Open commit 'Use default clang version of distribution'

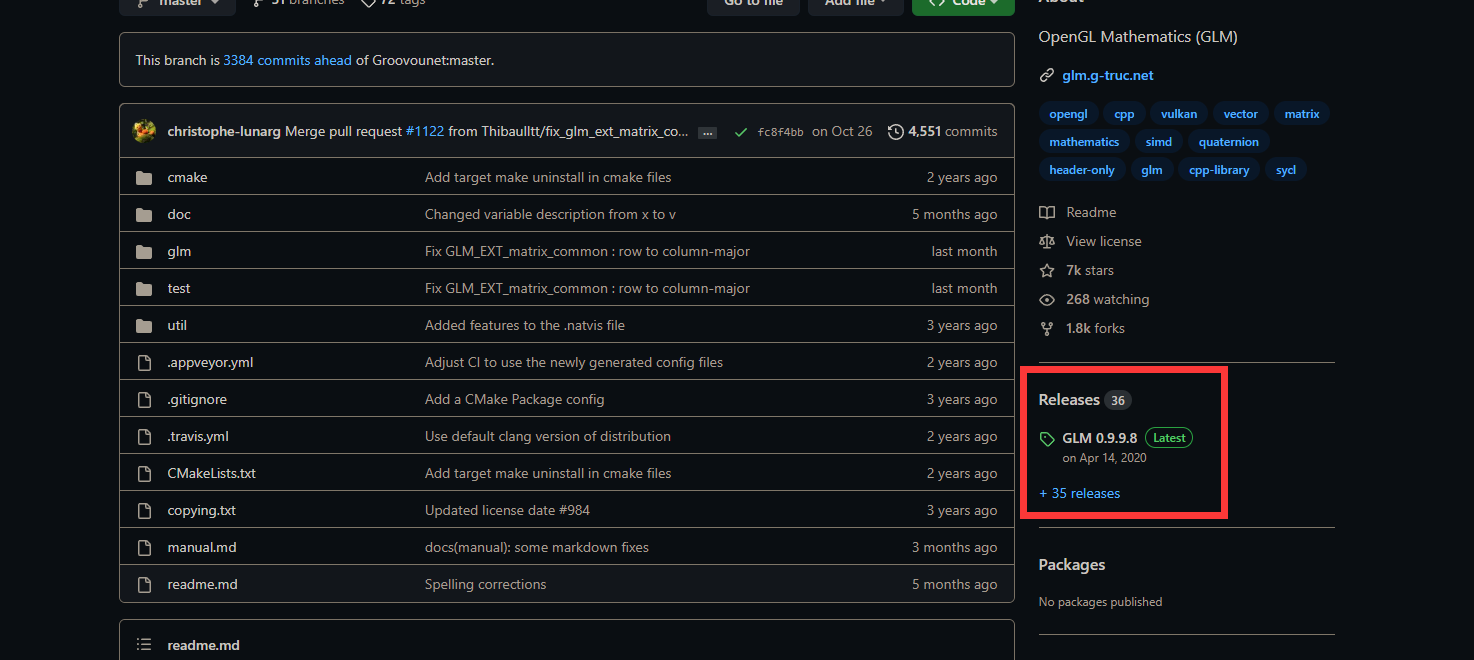click(548, 436)
